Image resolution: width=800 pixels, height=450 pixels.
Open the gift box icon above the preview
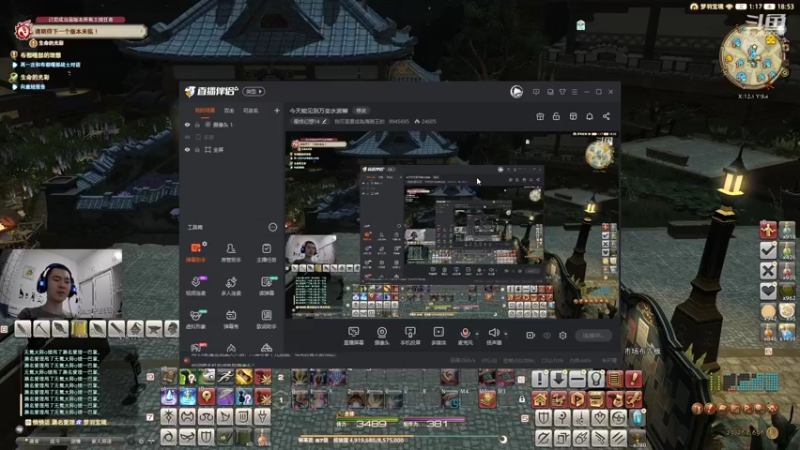(x=540, y=116)
